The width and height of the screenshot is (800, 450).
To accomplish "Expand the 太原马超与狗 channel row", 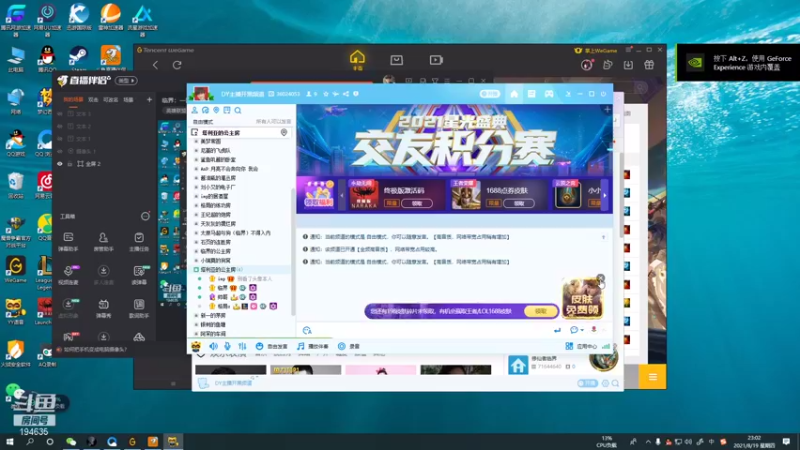I will (x=196, y=233).
